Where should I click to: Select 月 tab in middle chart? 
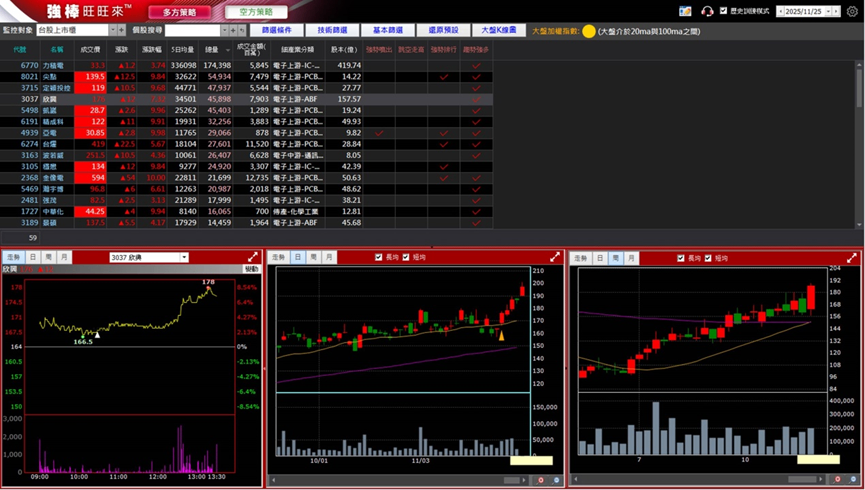pos(329,258)
